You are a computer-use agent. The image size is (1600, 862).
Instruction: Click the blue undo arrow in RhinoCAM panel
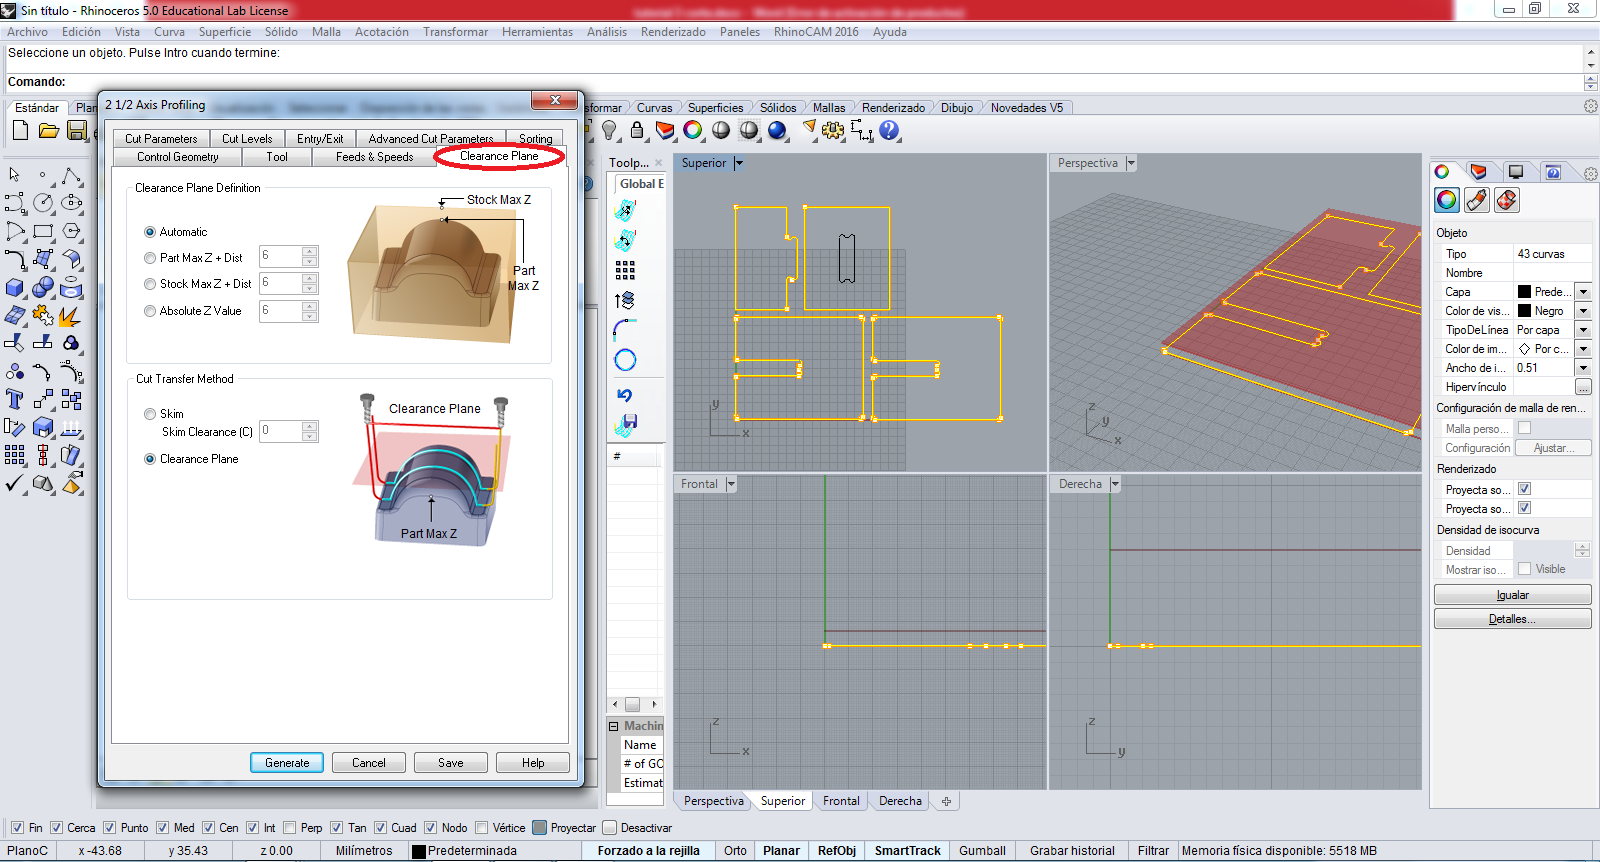tap(625, 395)
